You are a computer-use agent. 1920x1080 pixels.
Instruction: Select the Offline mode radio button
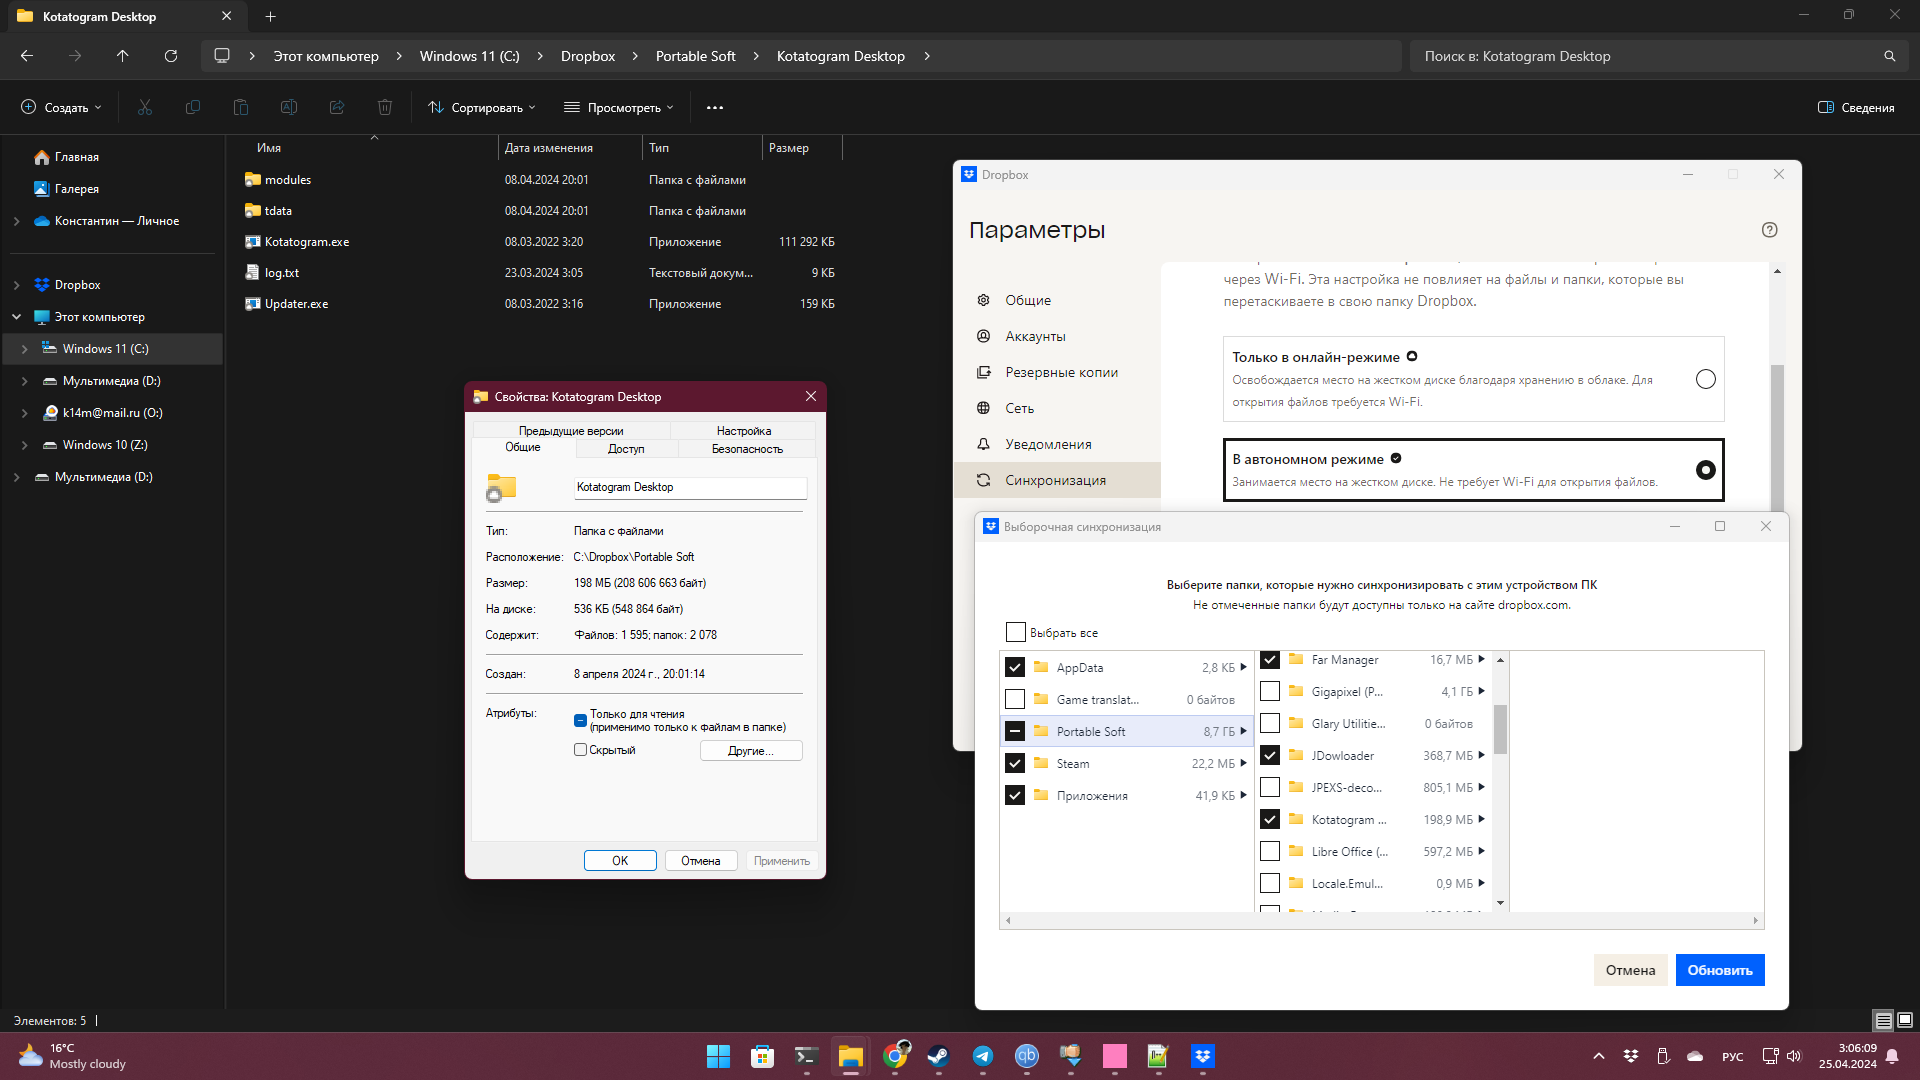click(x=1706, y=470)
